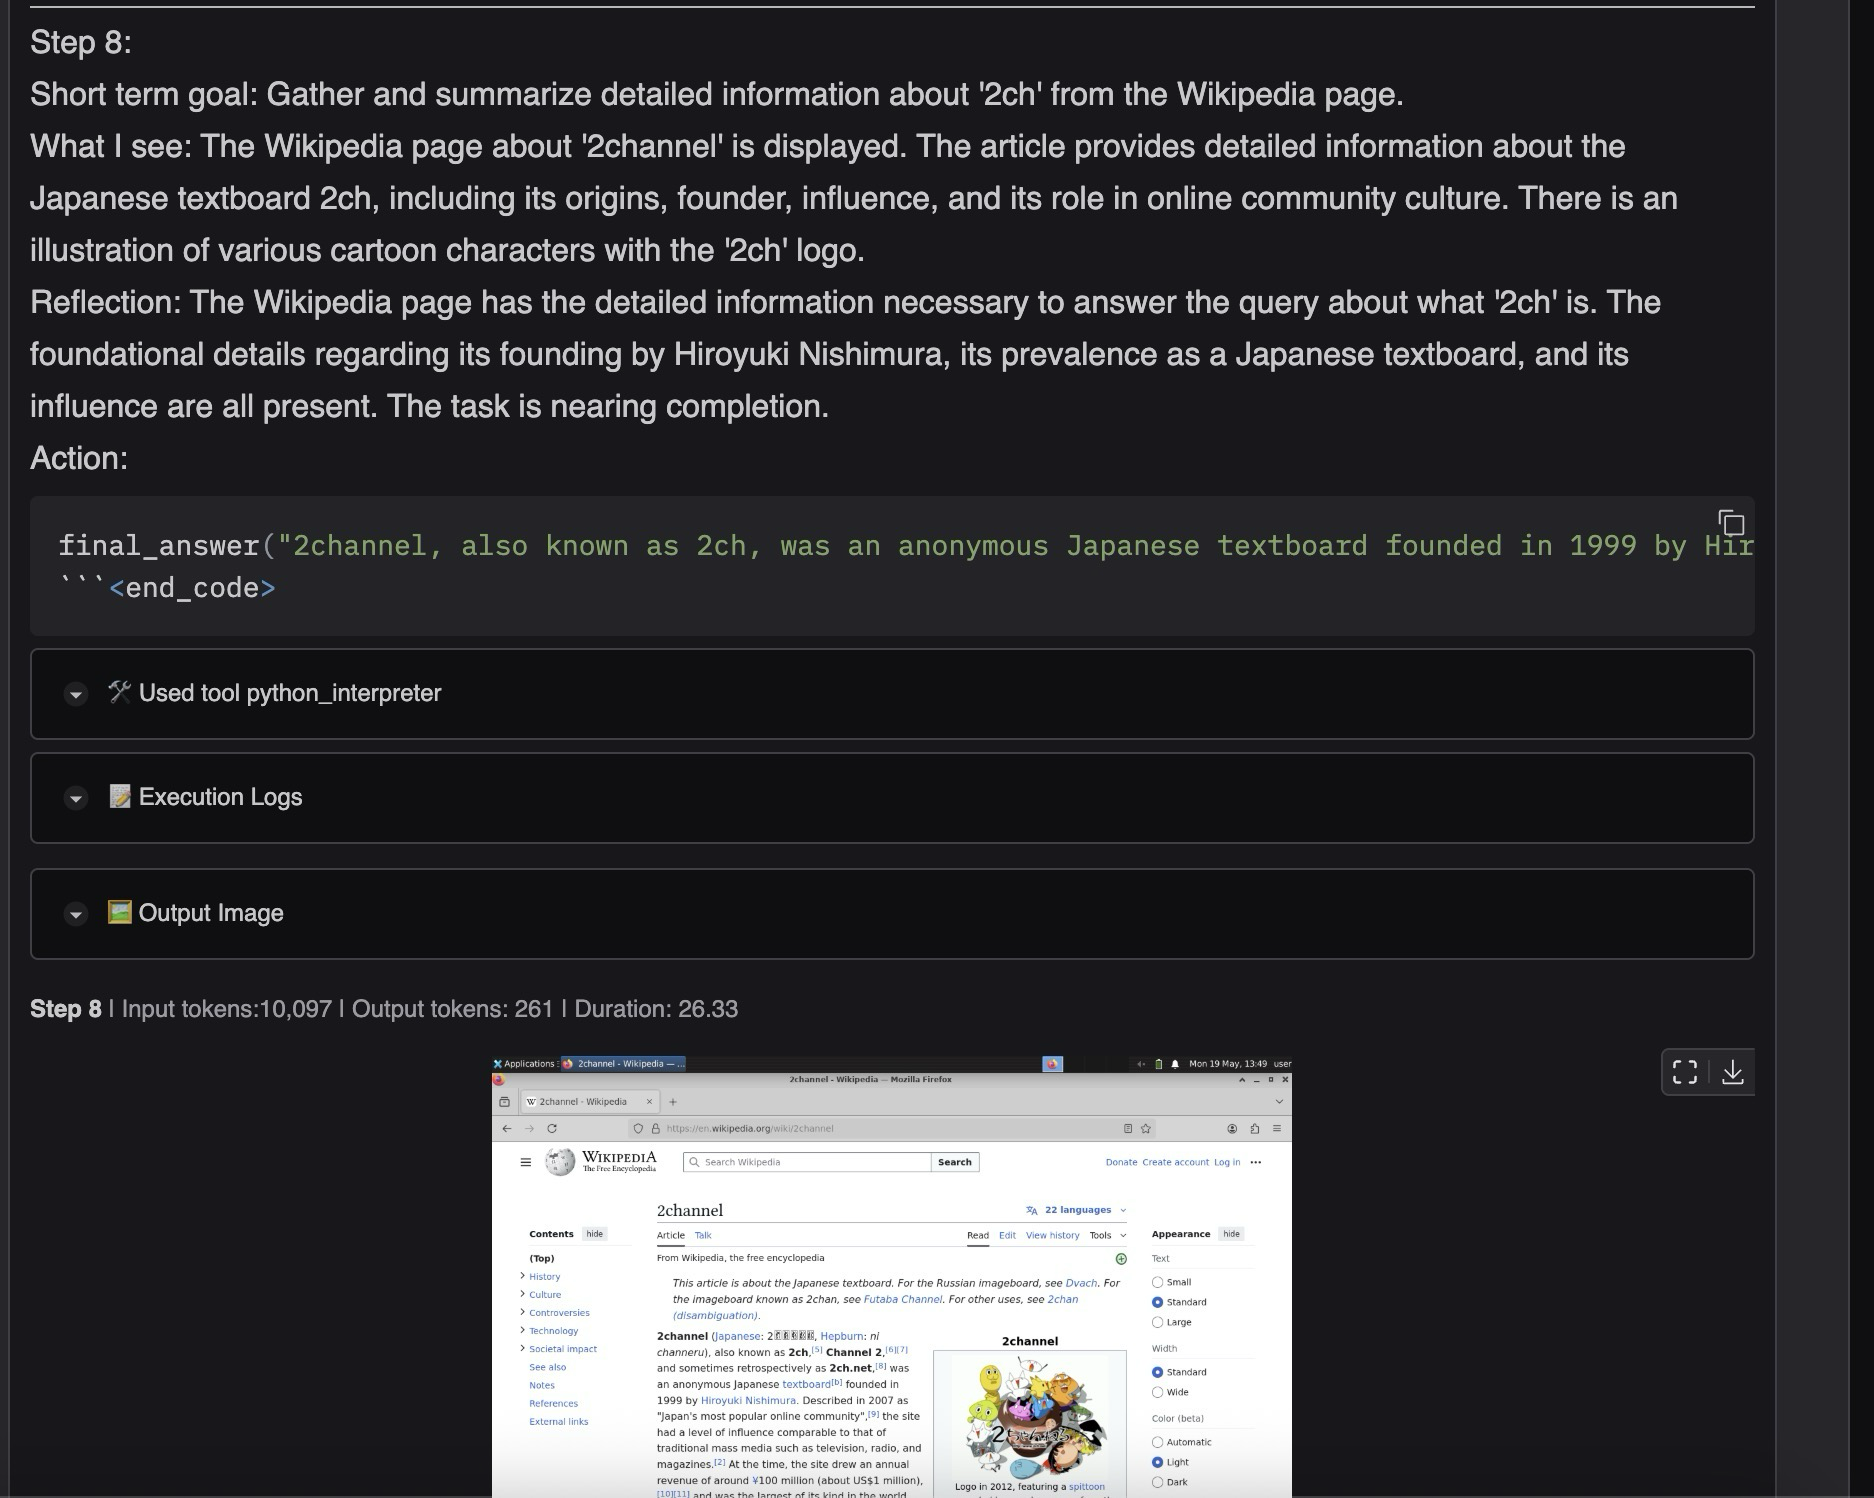Viewport: 1874px width, 1498px height.
Task: Select the Automatic color radio
Action: [1157, 1442]
